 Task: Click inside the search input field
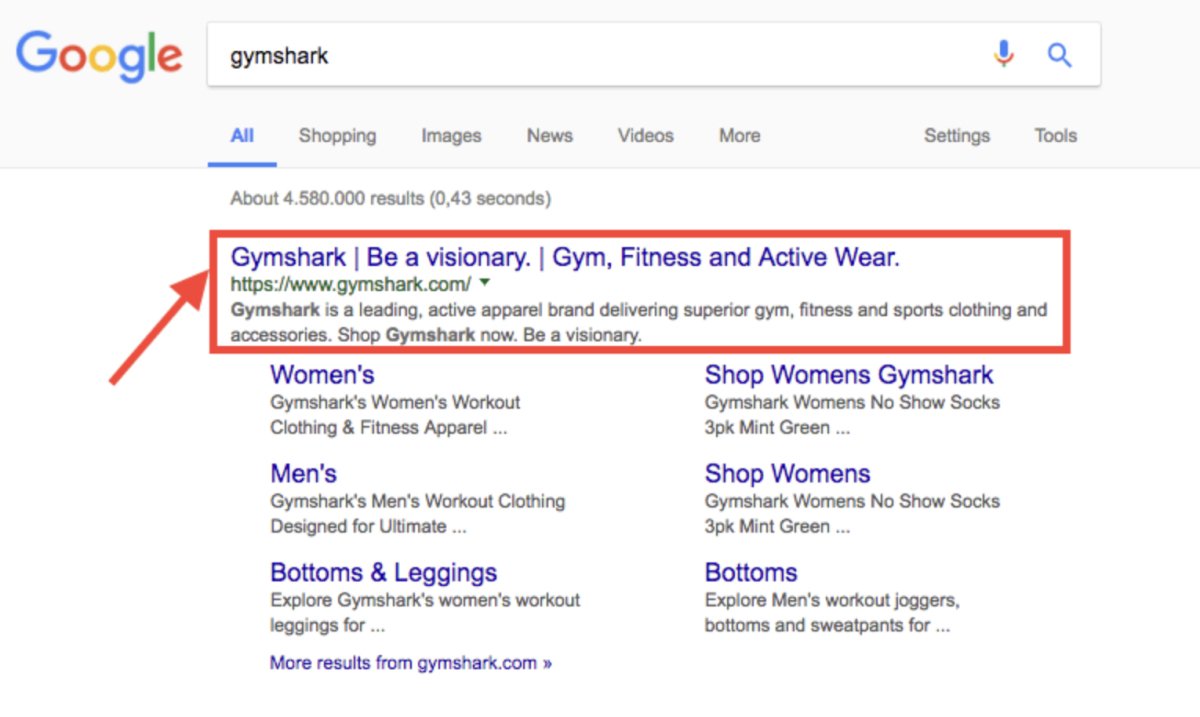click(x=500, y=55)
